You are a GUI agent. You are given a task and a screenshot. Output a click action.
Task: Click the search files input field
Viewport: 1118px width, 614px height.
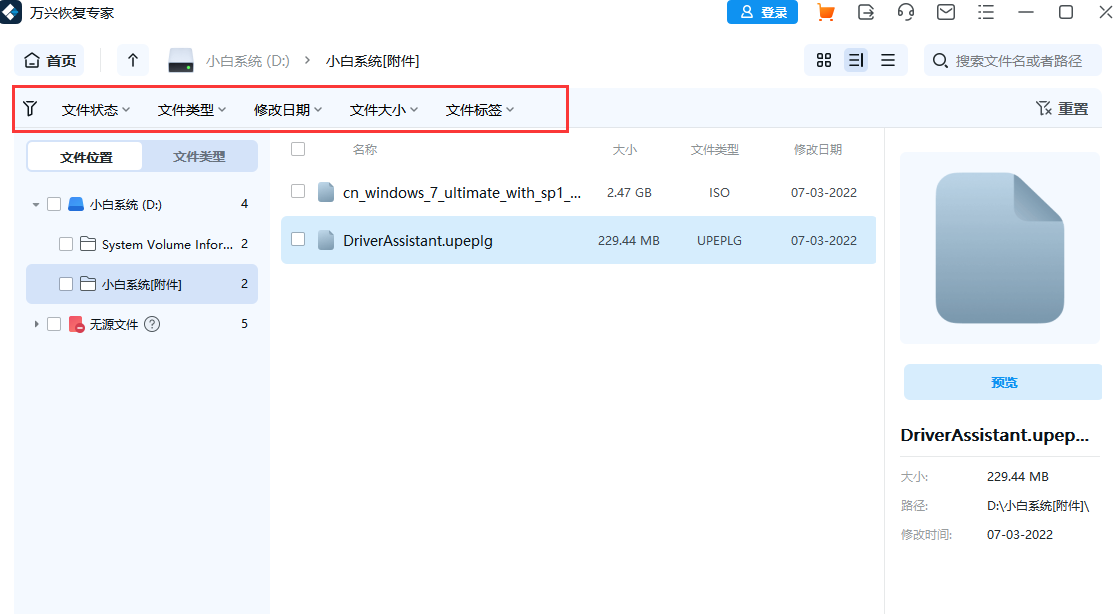[x=1010, y=60]
